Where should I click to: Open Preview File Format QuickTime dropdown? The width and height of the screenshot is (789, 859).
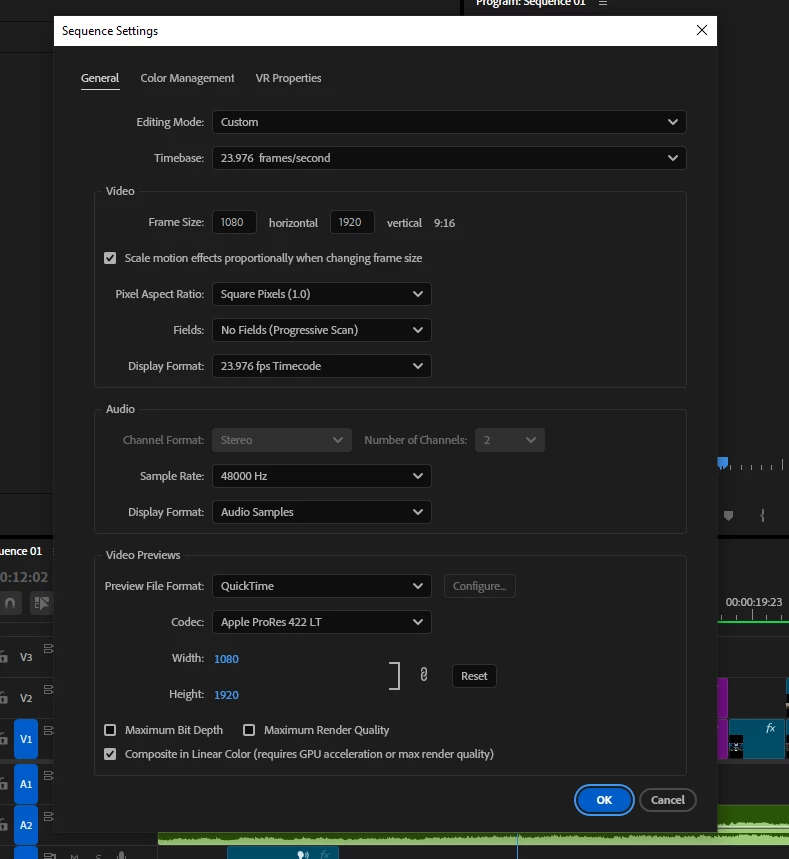click(322, 586)
